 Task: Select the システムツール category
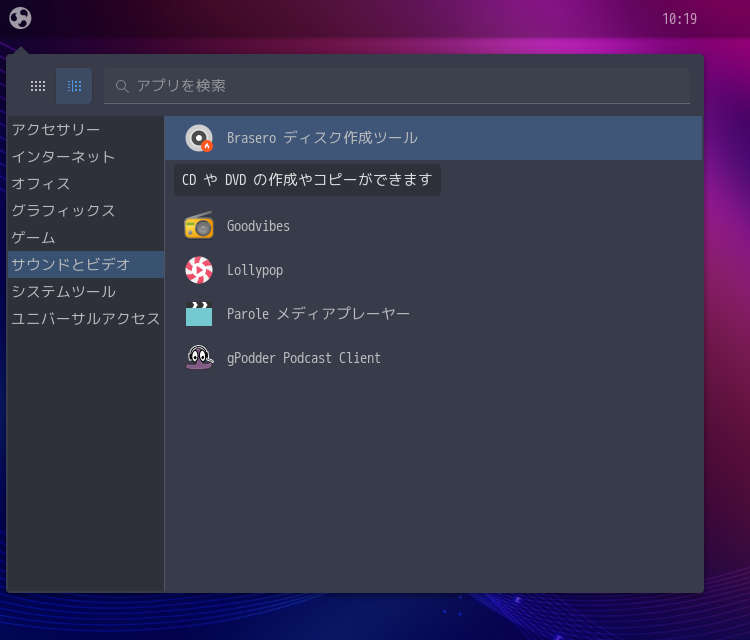pos(86,292)
